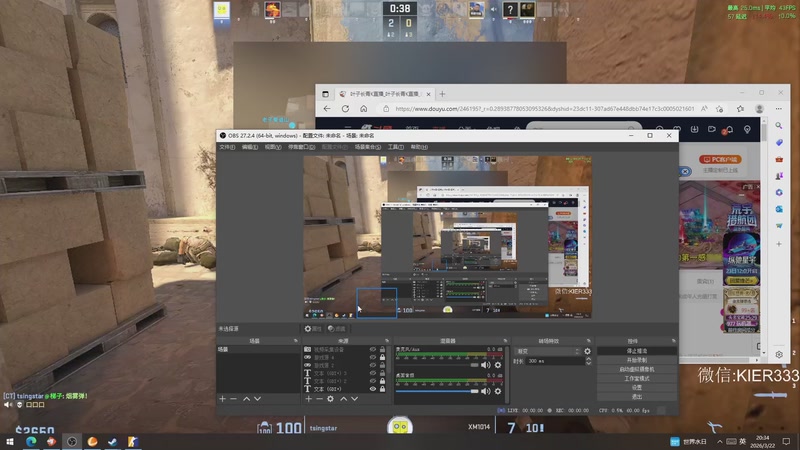Open Edge settings and more (…) menu

pyautogui.click(x=779, y=109)
